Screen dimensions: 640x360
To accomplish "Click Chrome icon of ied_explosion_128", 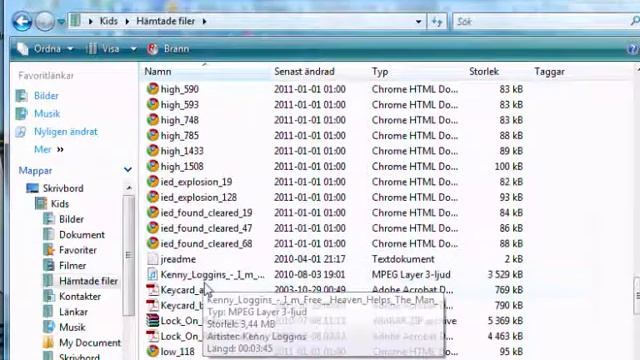I will [x=153, y=197].
